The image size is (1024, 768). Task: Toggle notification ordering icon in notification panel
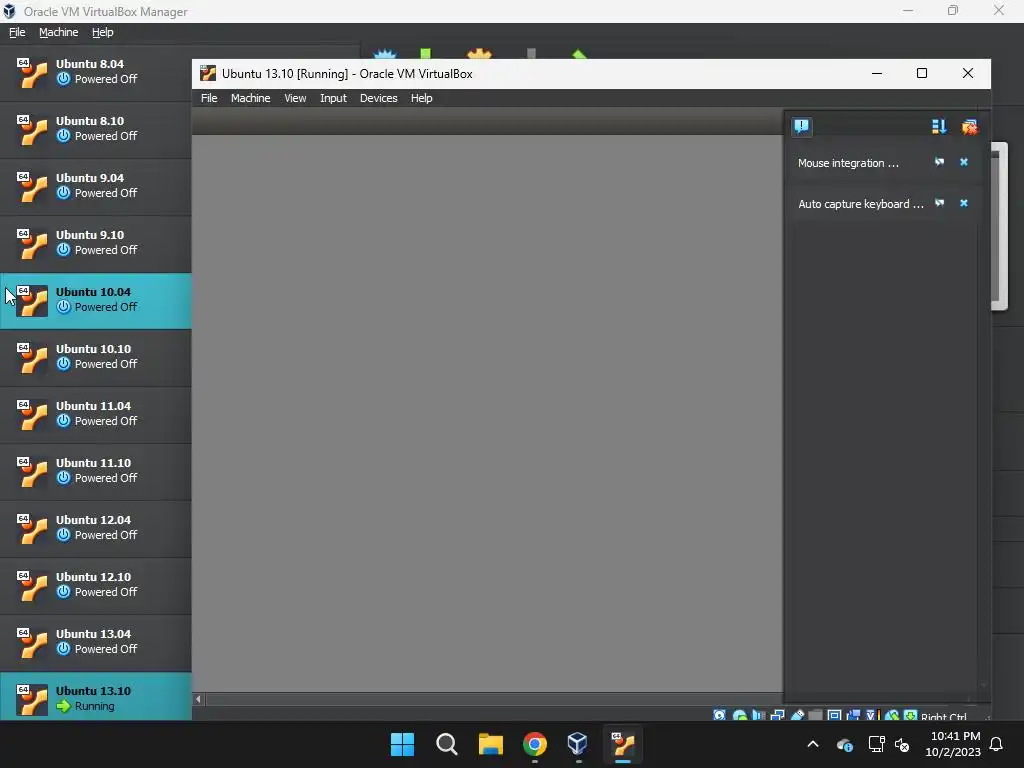939,127
